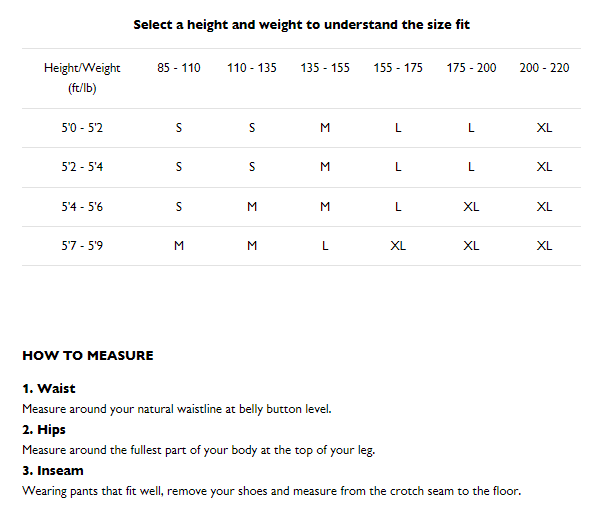Select the 110 - 135 weight column header

pos(252,68)
